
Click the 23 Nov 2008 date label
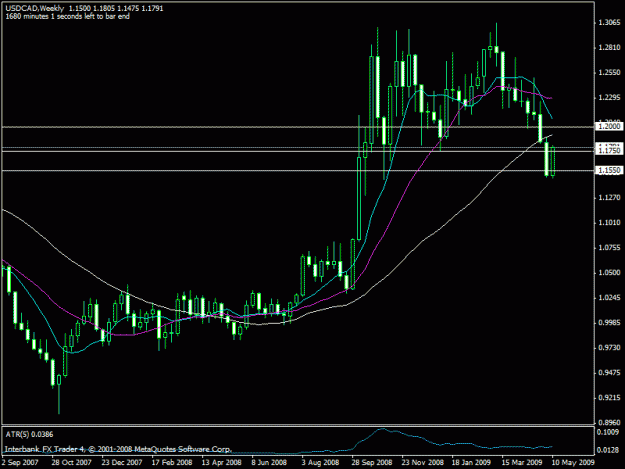(423, 463)
